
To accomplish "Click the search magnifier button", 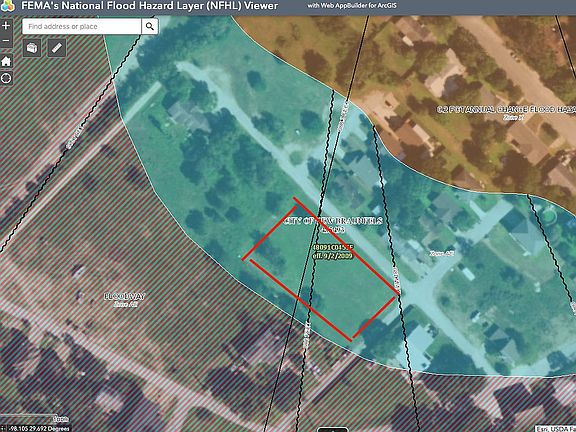I will point(150,26).
